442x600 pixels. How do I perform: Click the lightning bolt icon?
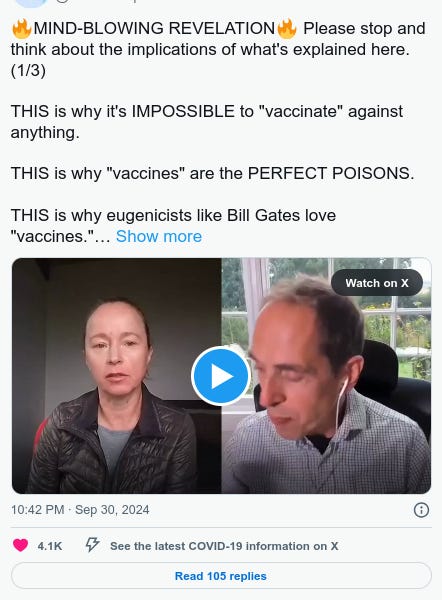92,545
